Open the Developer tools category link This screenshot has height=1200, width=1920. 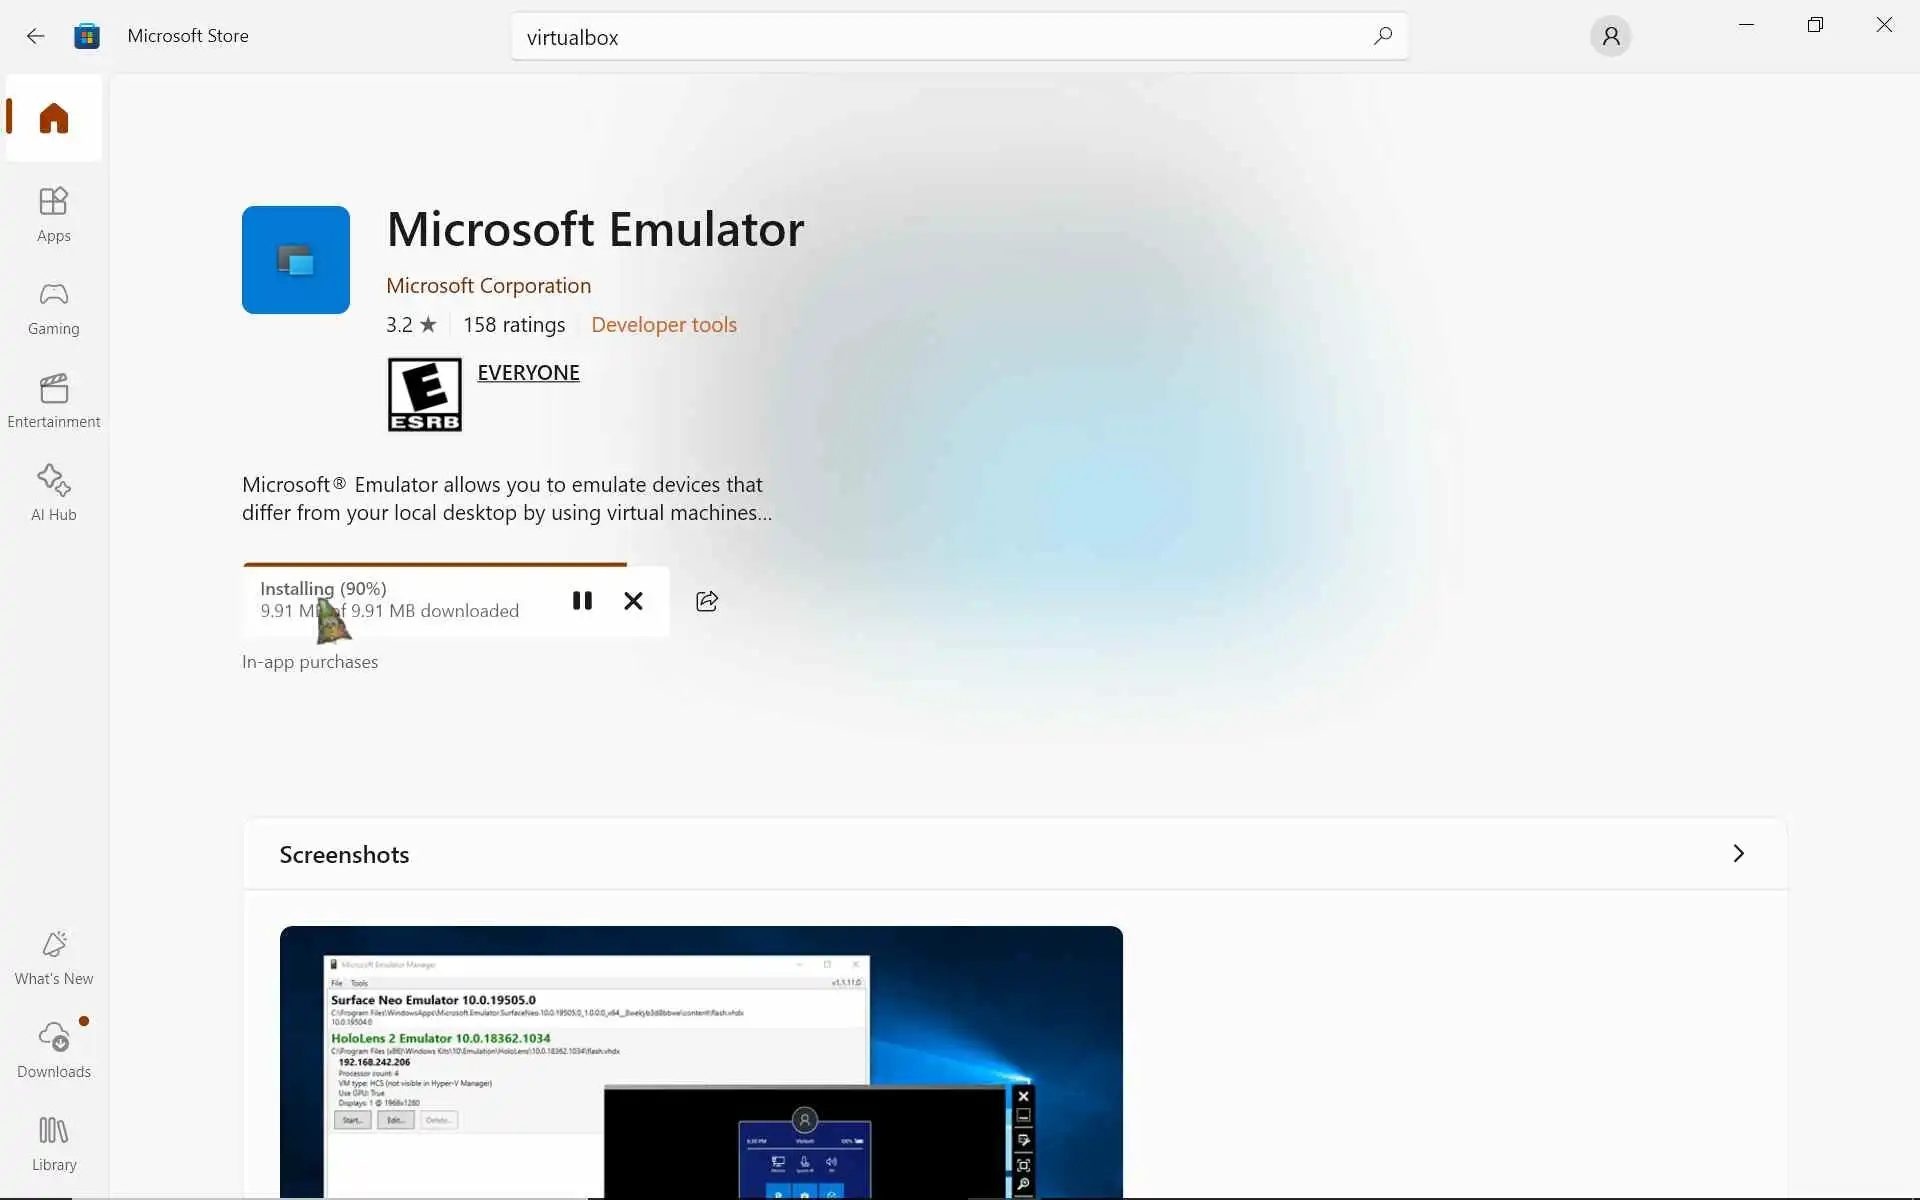(x=664, y=325)
